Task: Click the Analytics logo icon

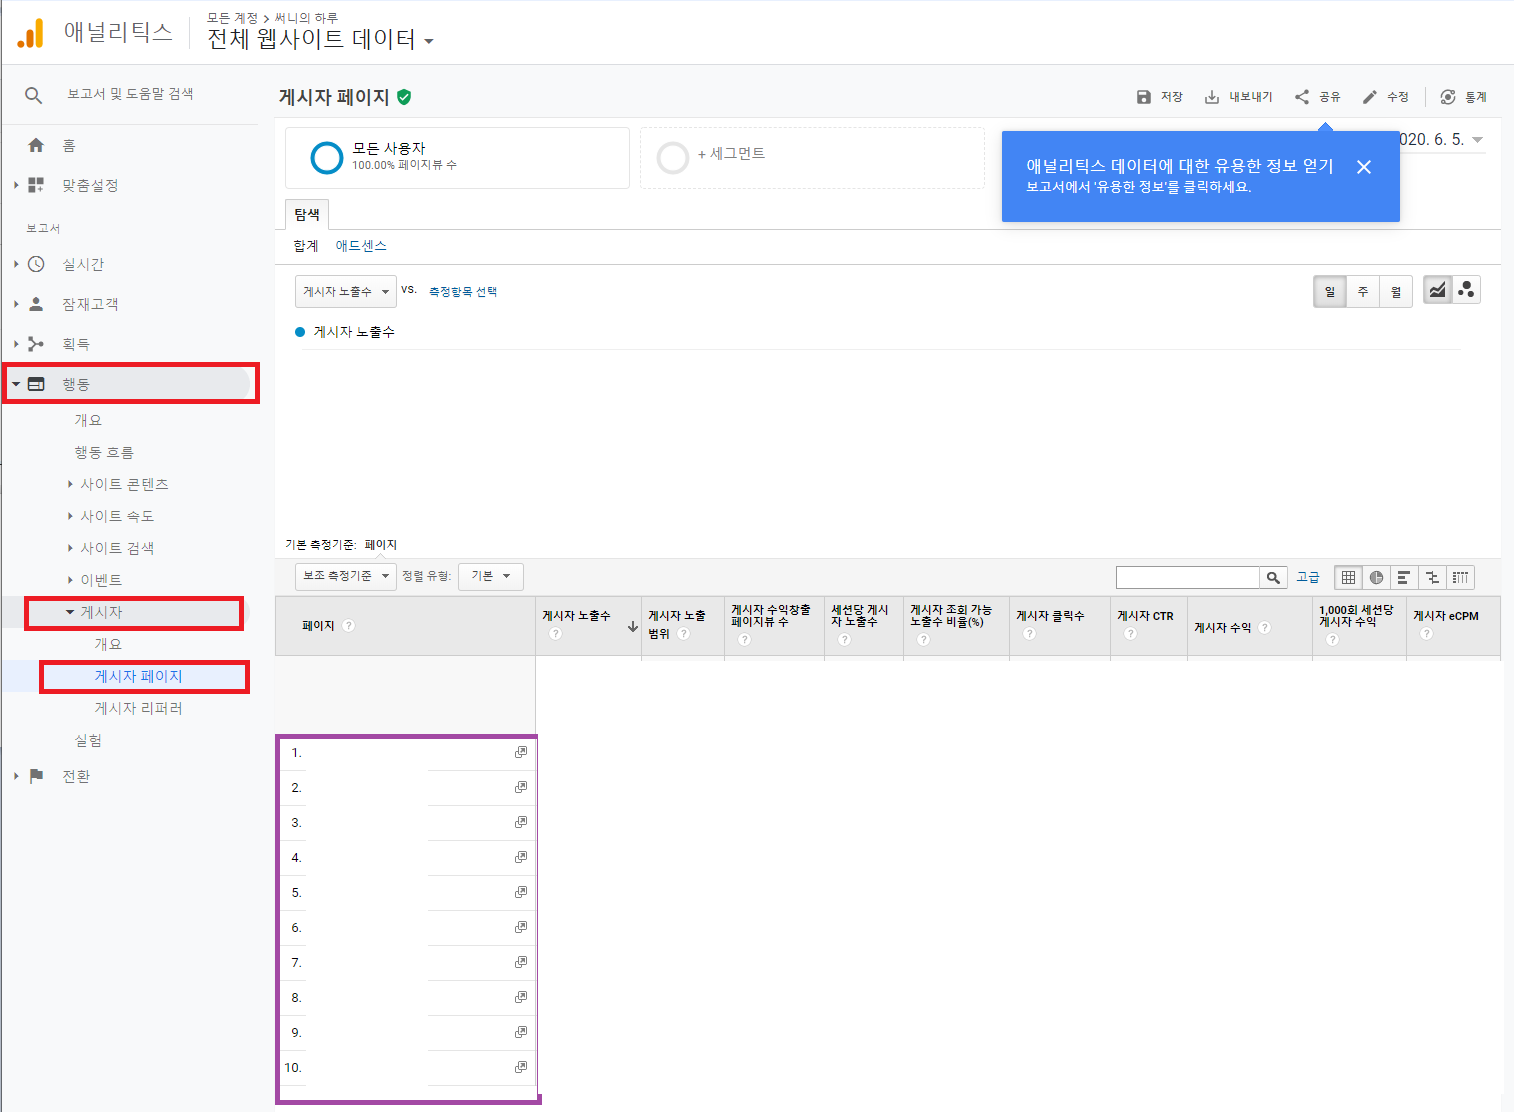Action: tap(31, 33)
